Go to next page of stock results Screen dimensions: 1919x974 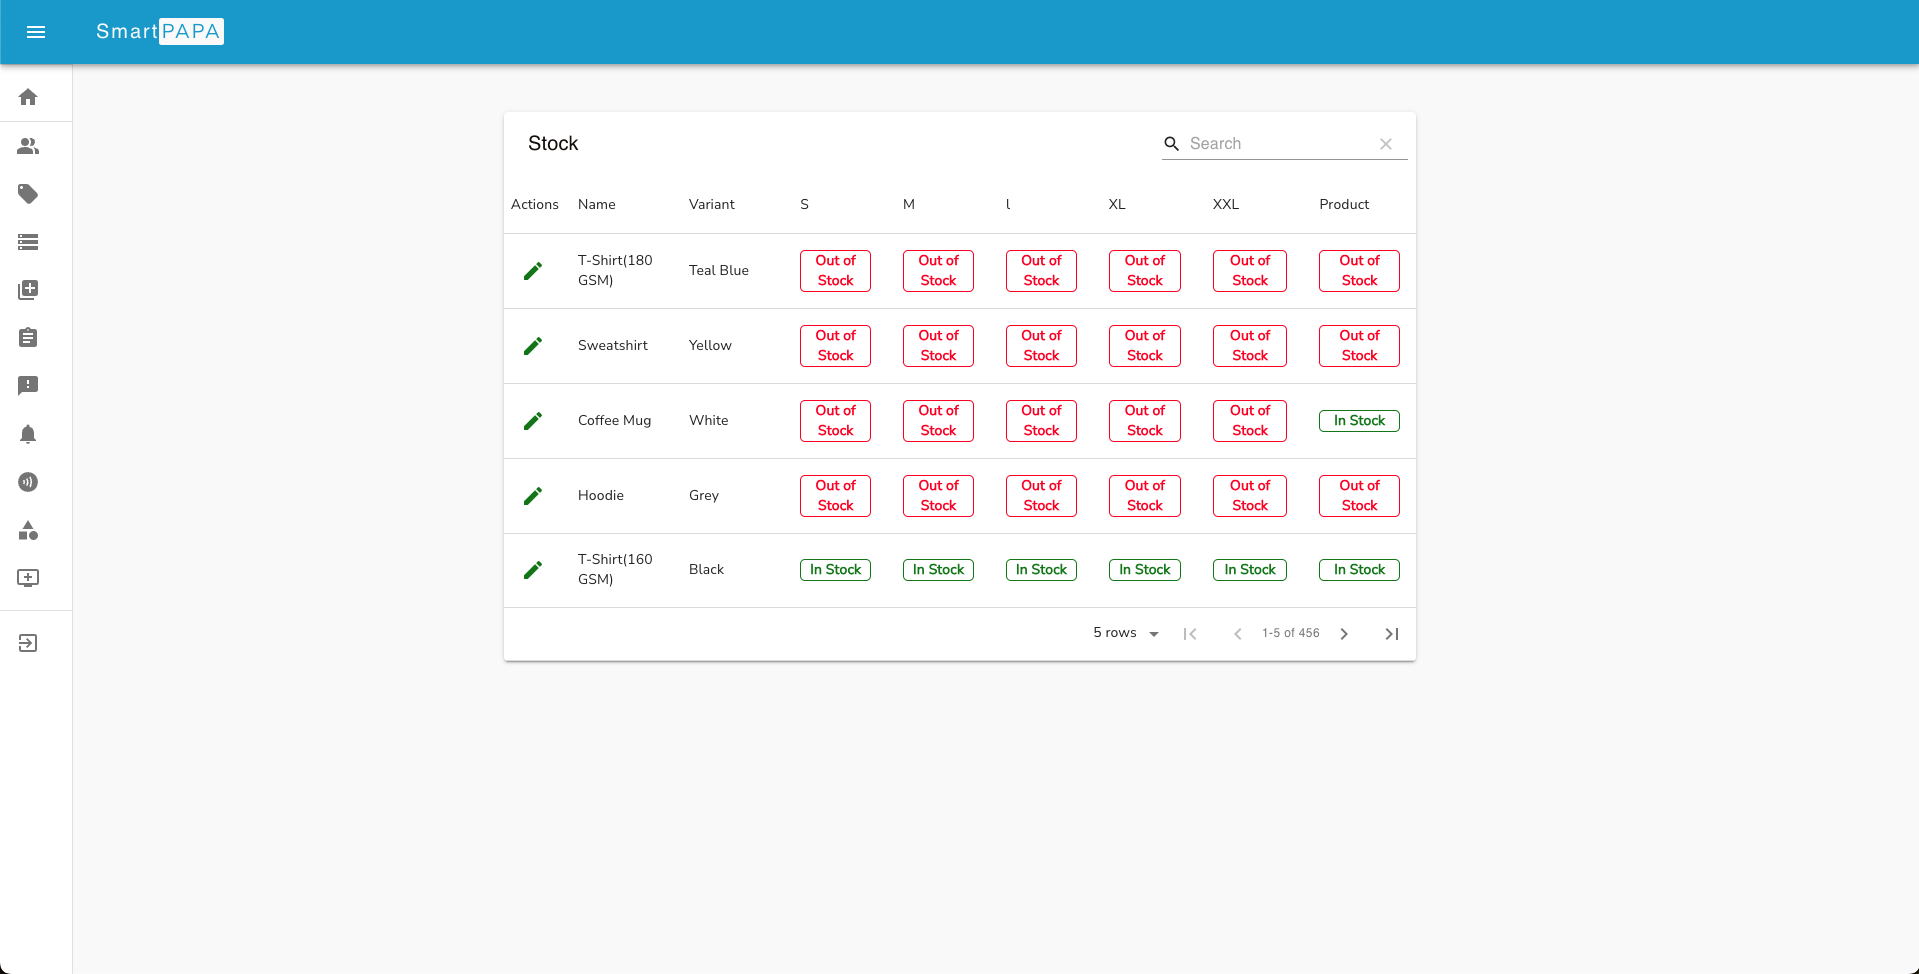click(x=1344, y=633)
